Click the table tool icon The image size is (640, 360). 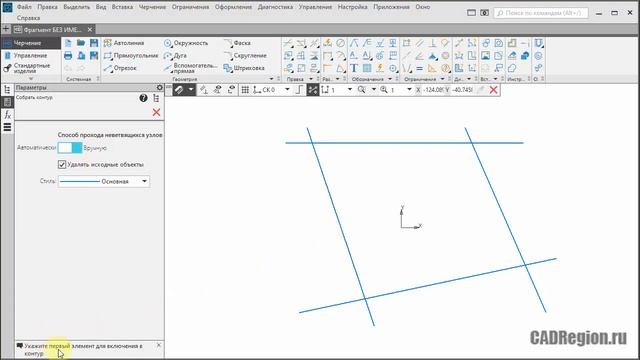coord(367,68)
